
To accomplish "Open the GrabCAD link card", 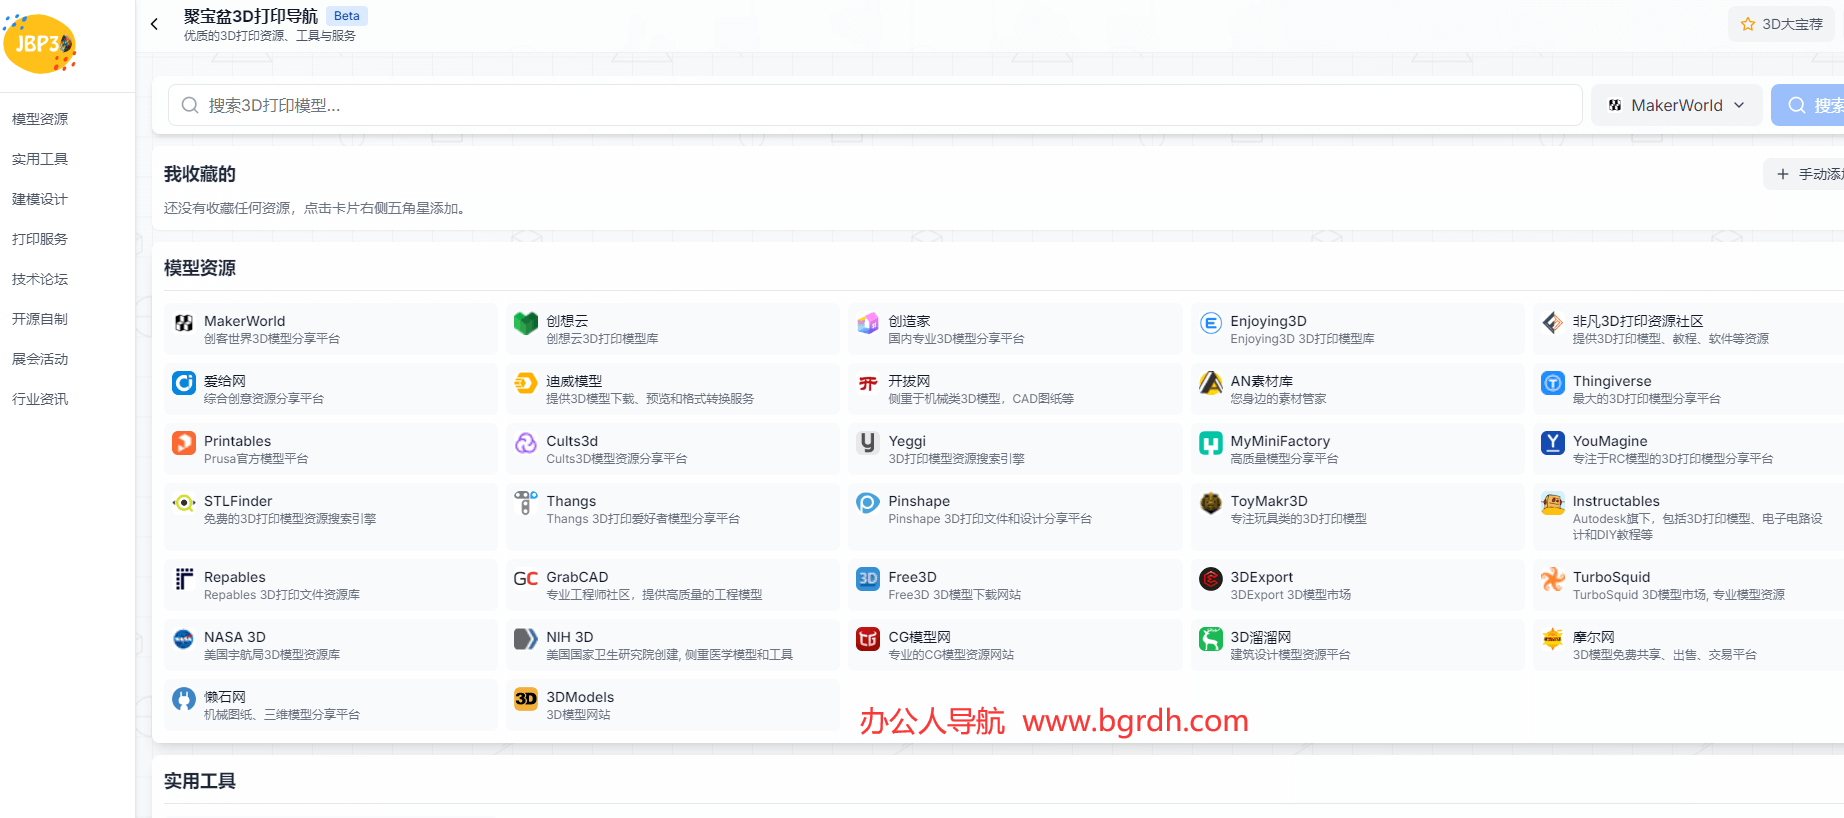I will [673, 585].
